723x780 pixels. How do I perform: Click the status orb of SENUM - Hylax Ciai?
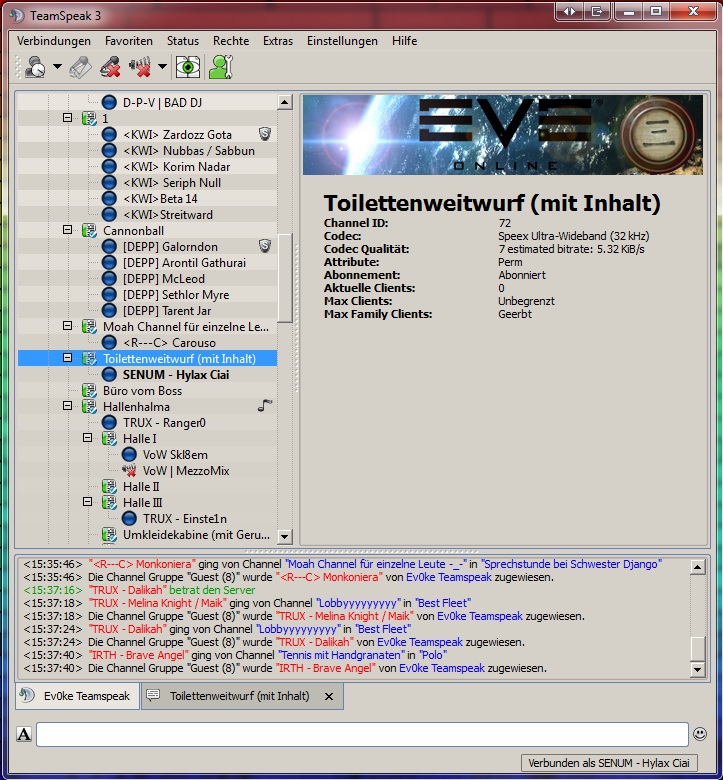[109, 375]
